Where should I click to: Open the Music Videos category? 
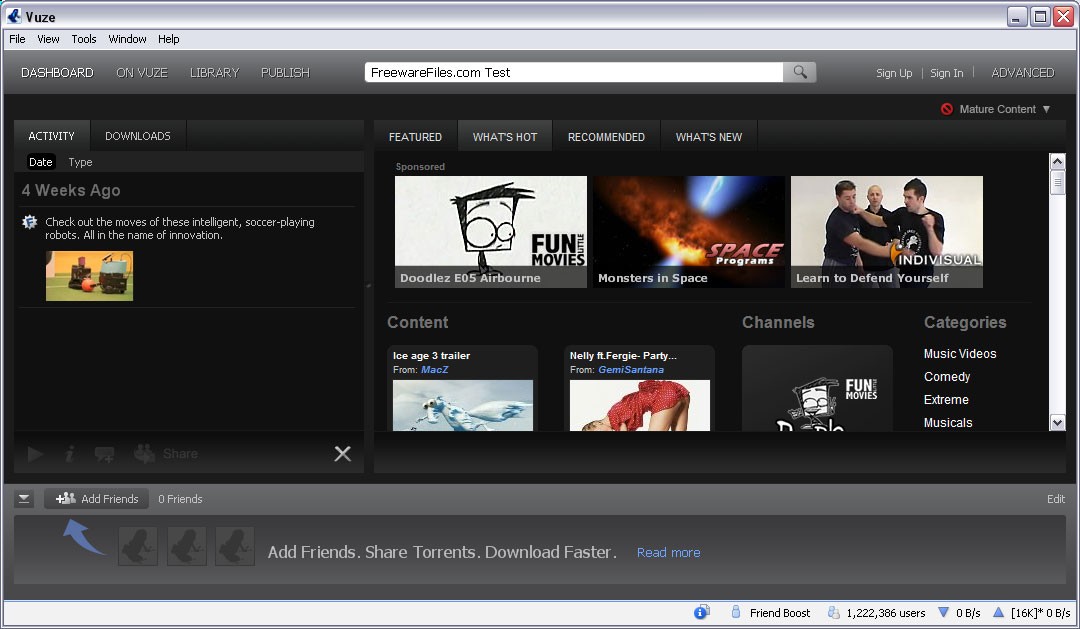(x=960, y=353)
